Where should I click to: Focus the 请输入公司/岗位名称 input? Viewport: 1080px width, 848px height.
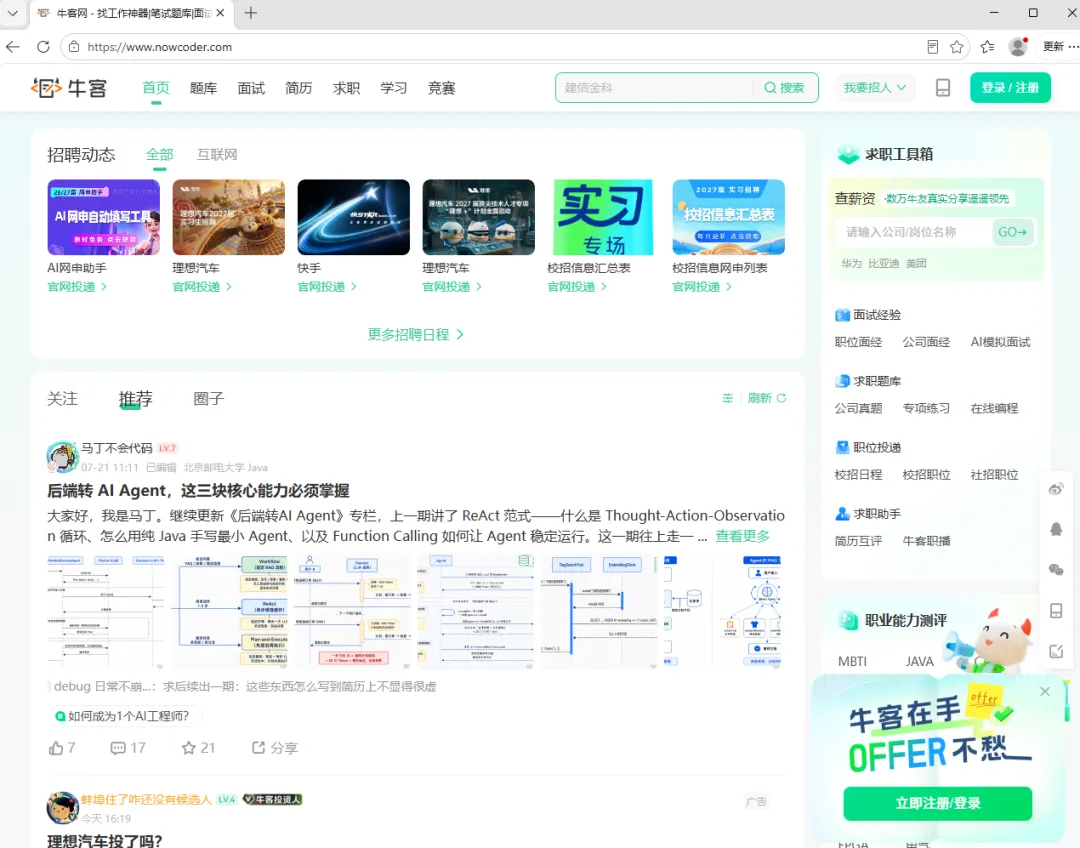pyautogui.click(x=913, y=232)
